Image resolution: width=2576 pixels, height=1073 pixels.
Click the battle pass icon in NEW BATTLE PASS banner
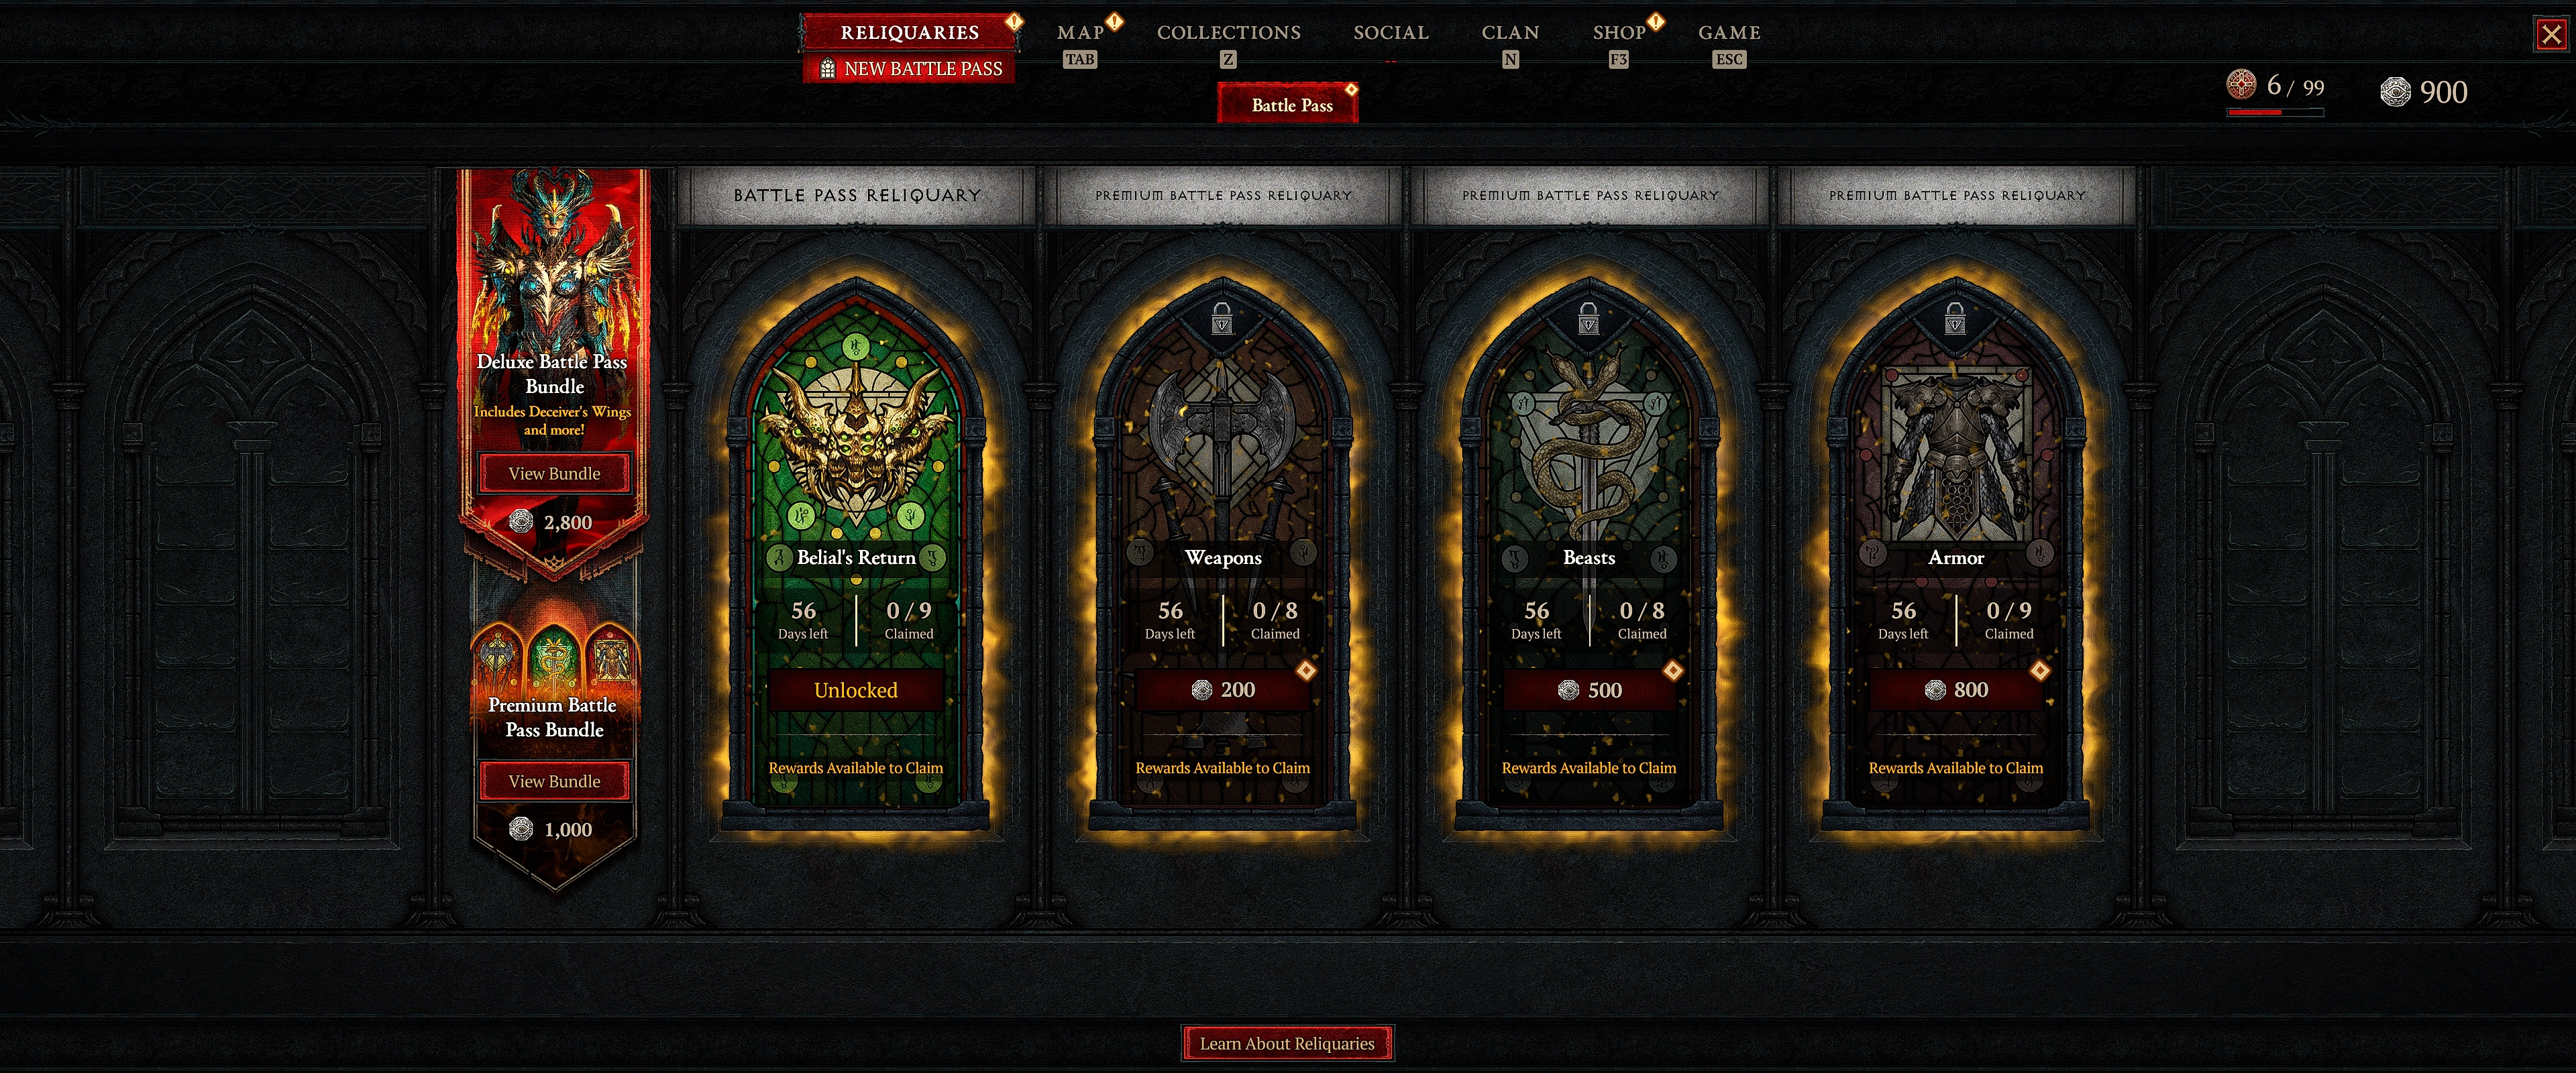point(827,69)
